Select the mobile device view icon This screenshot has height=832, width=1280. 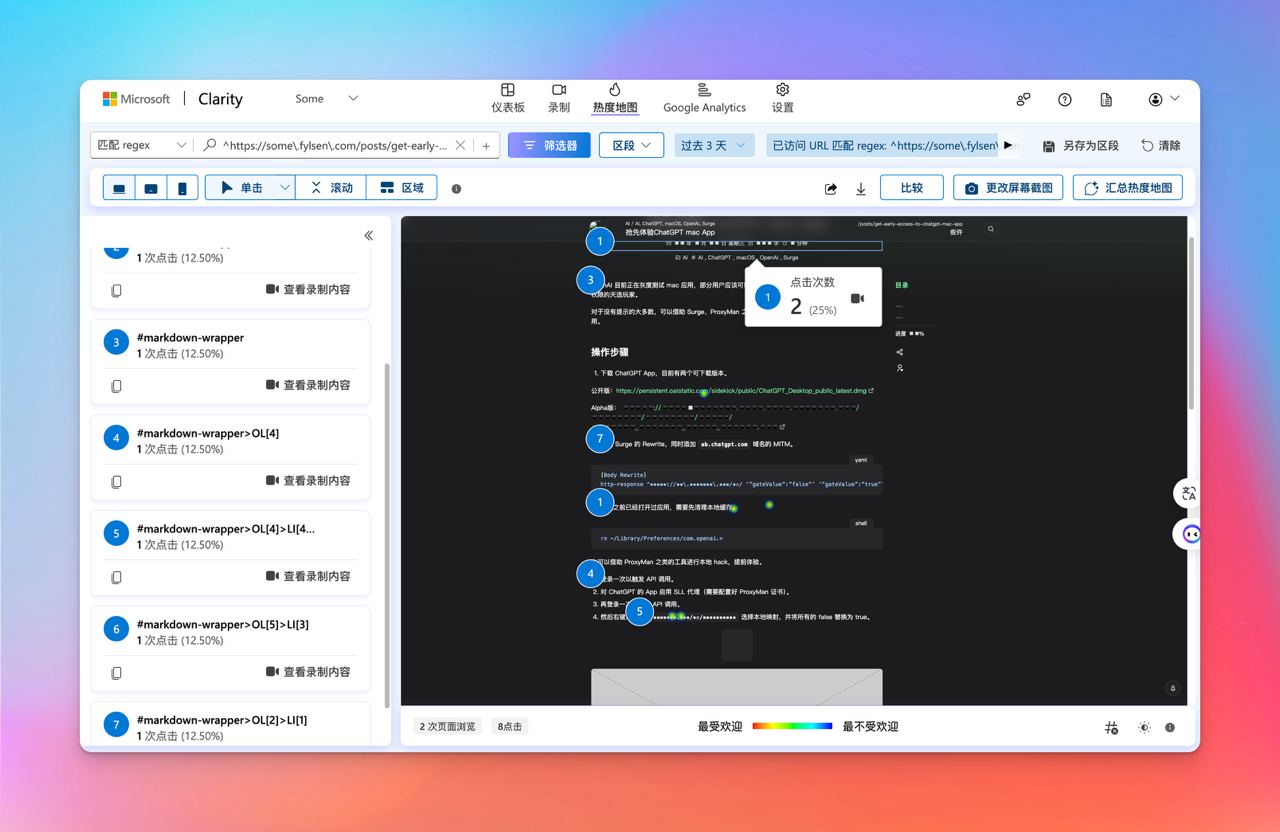pos(181,188)
